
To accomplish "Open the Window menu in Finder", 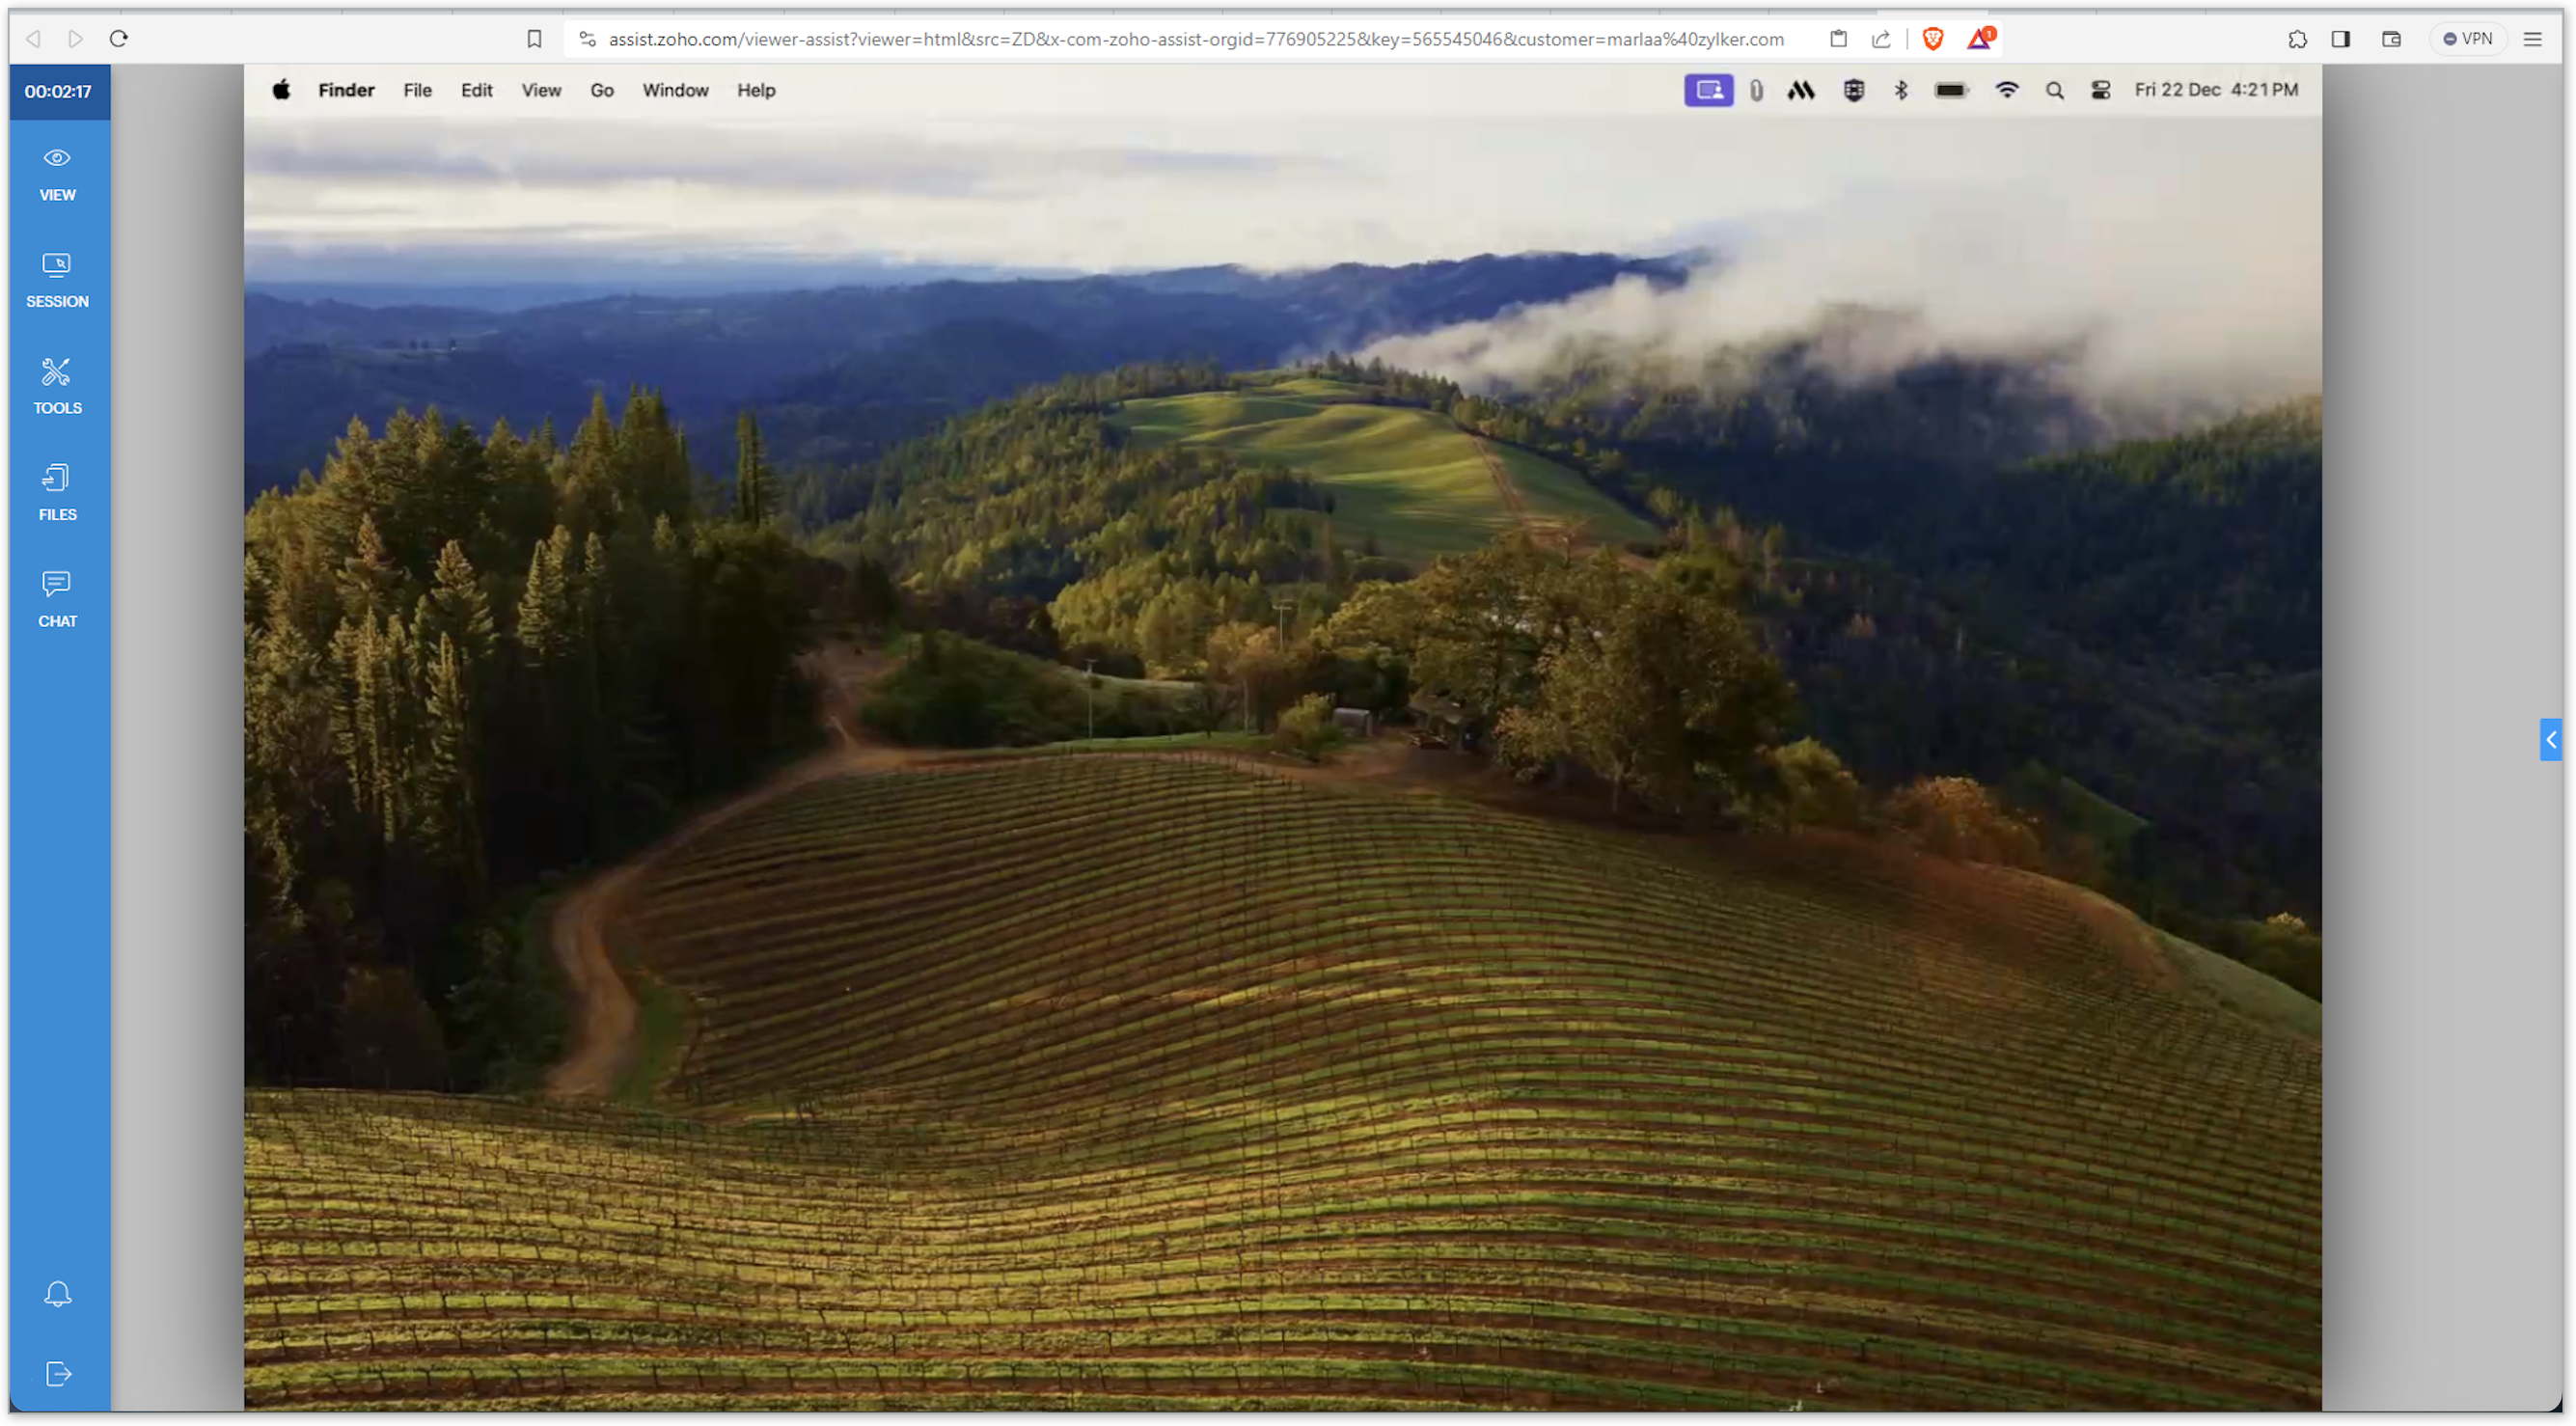I will [675, 90].
